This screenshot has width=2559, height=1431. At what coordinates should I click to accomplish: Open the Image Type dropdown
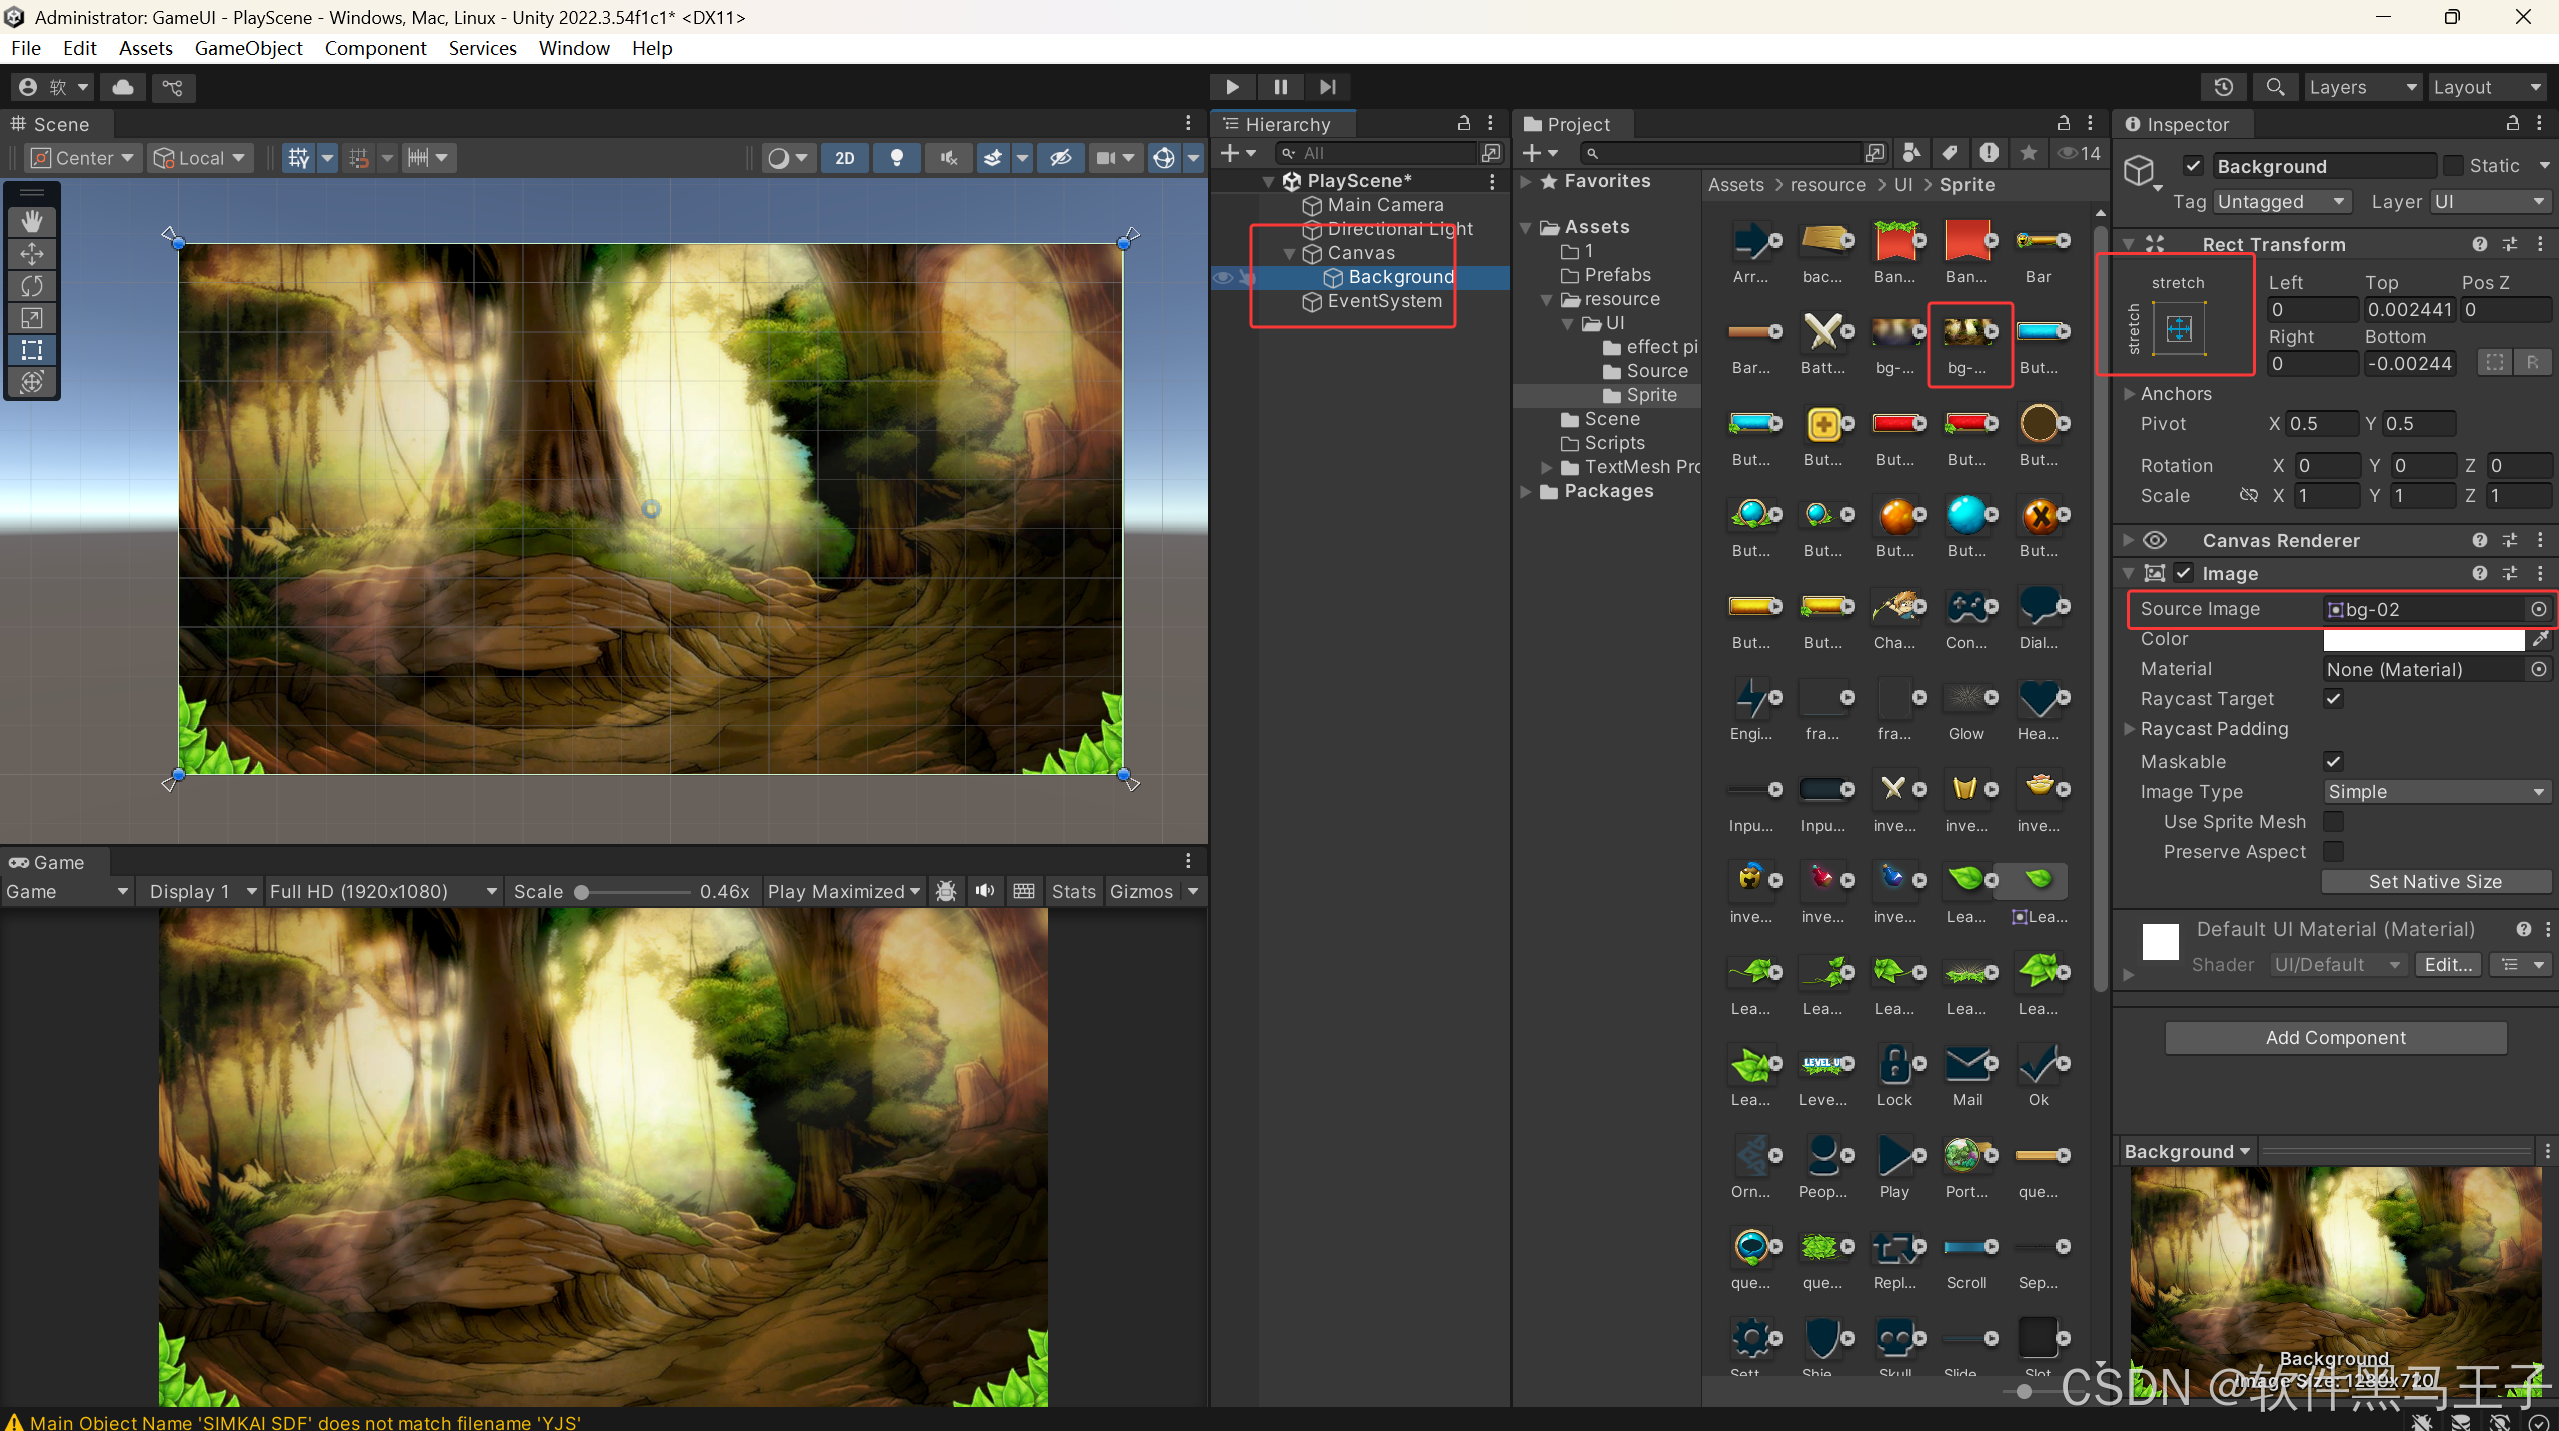(x=2435, y=792)
